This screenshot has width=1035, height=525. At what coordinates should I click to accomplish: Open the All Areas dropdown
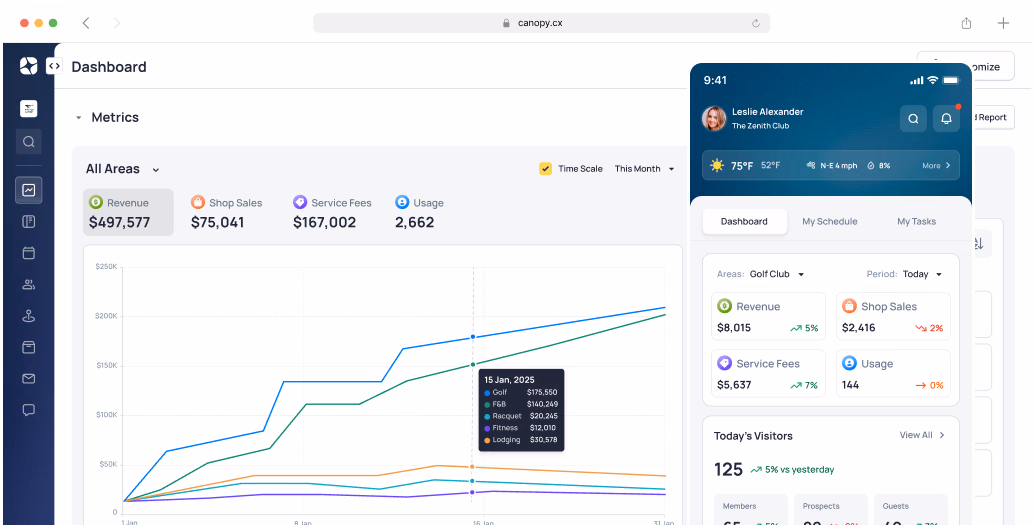pos(123,169)
